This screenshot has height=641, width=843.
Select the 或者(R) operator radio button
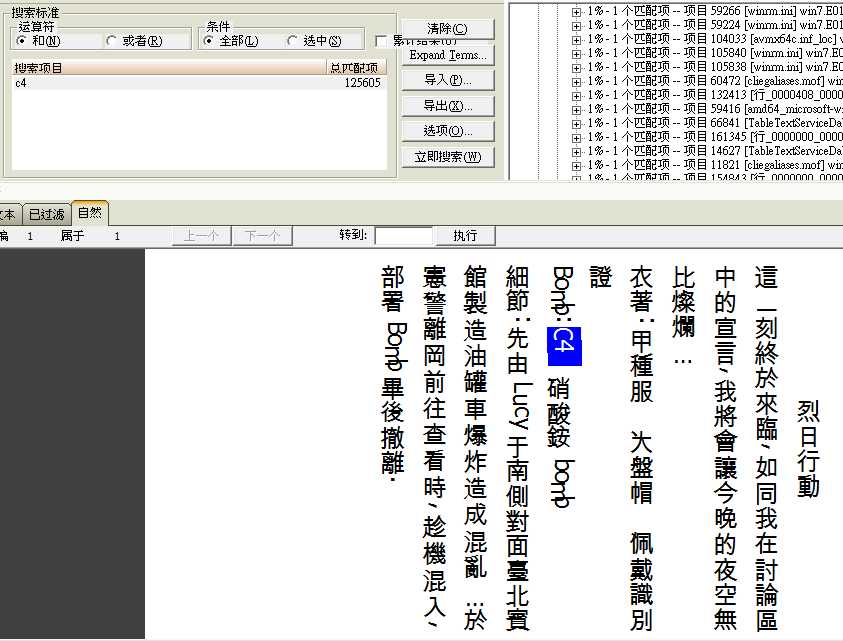(x=111, y=41)
